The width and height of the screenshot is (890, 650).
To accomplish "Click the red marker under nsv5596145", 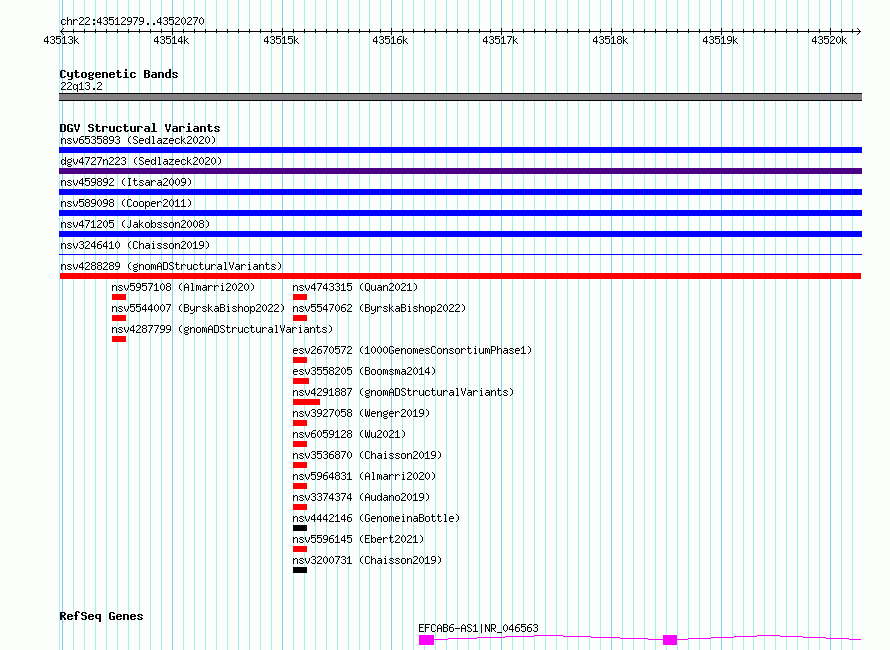I will pos(300,549).
